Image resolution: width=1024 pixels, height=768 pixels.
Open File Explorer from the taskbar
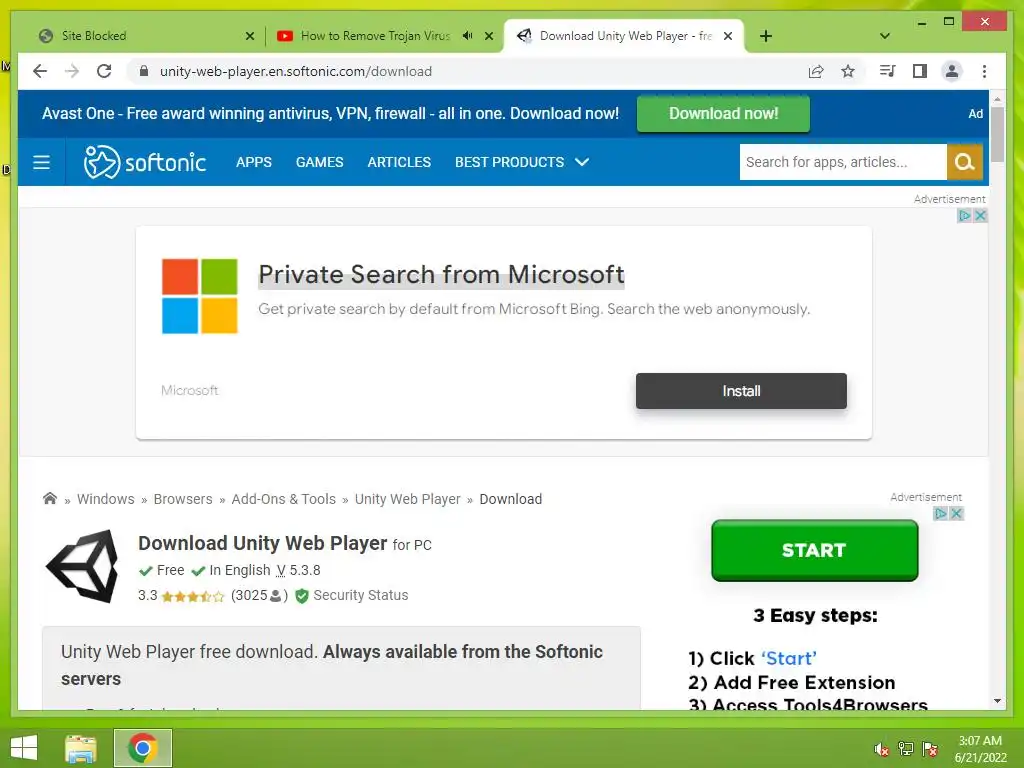[x=81, y=748]
